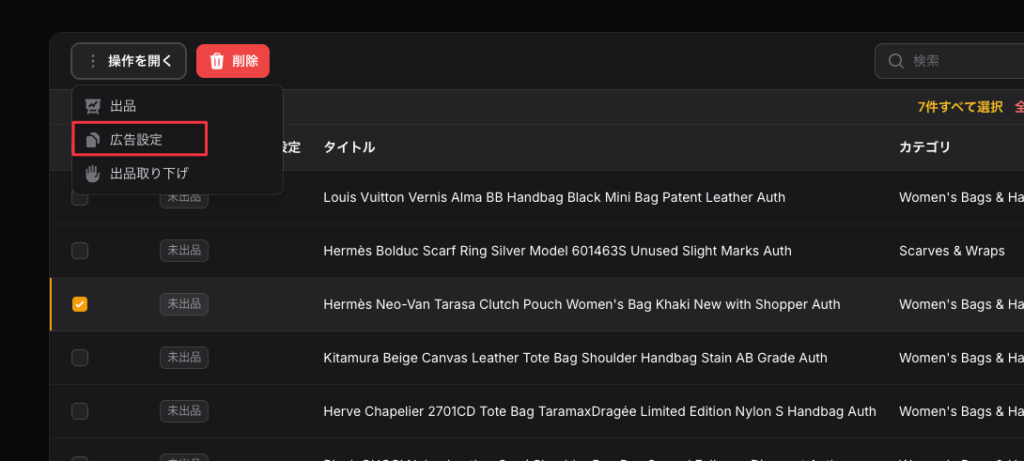Click the 未出品 badge on Hermès Bolduc row

pos(182,251)
